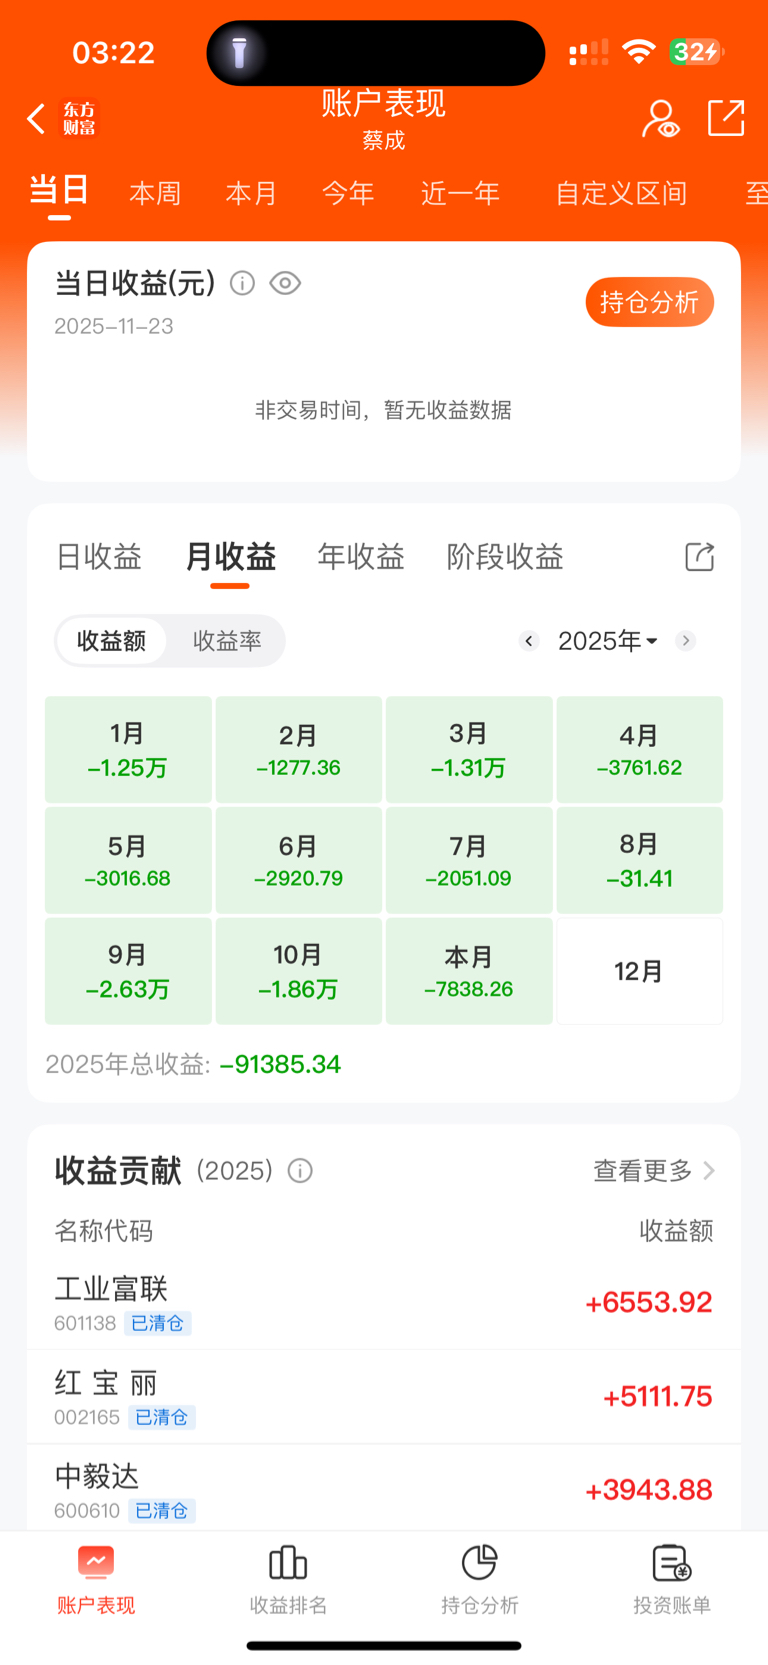
Task: Open the 工业富联 stock row
Action: click(384, 1303)
